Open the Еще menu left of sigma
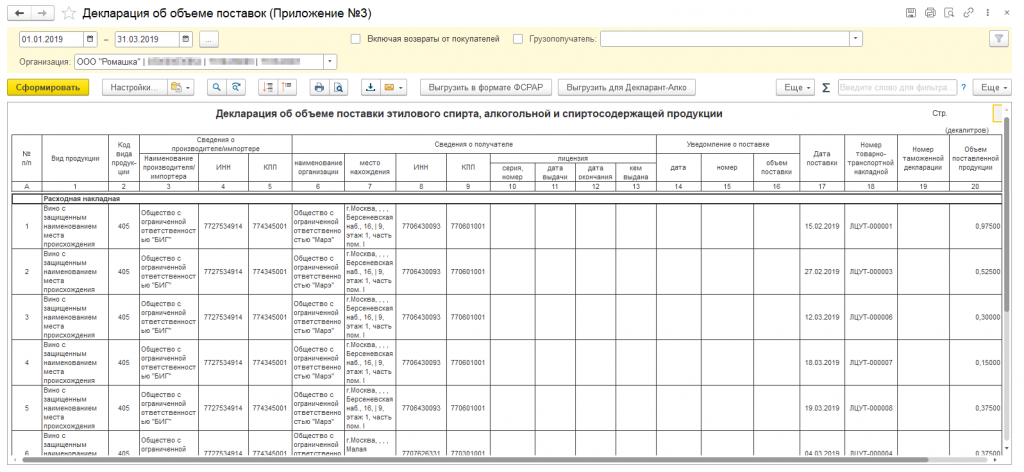Viewport: 1024px width, 472px height. click(x=795, y=88)
